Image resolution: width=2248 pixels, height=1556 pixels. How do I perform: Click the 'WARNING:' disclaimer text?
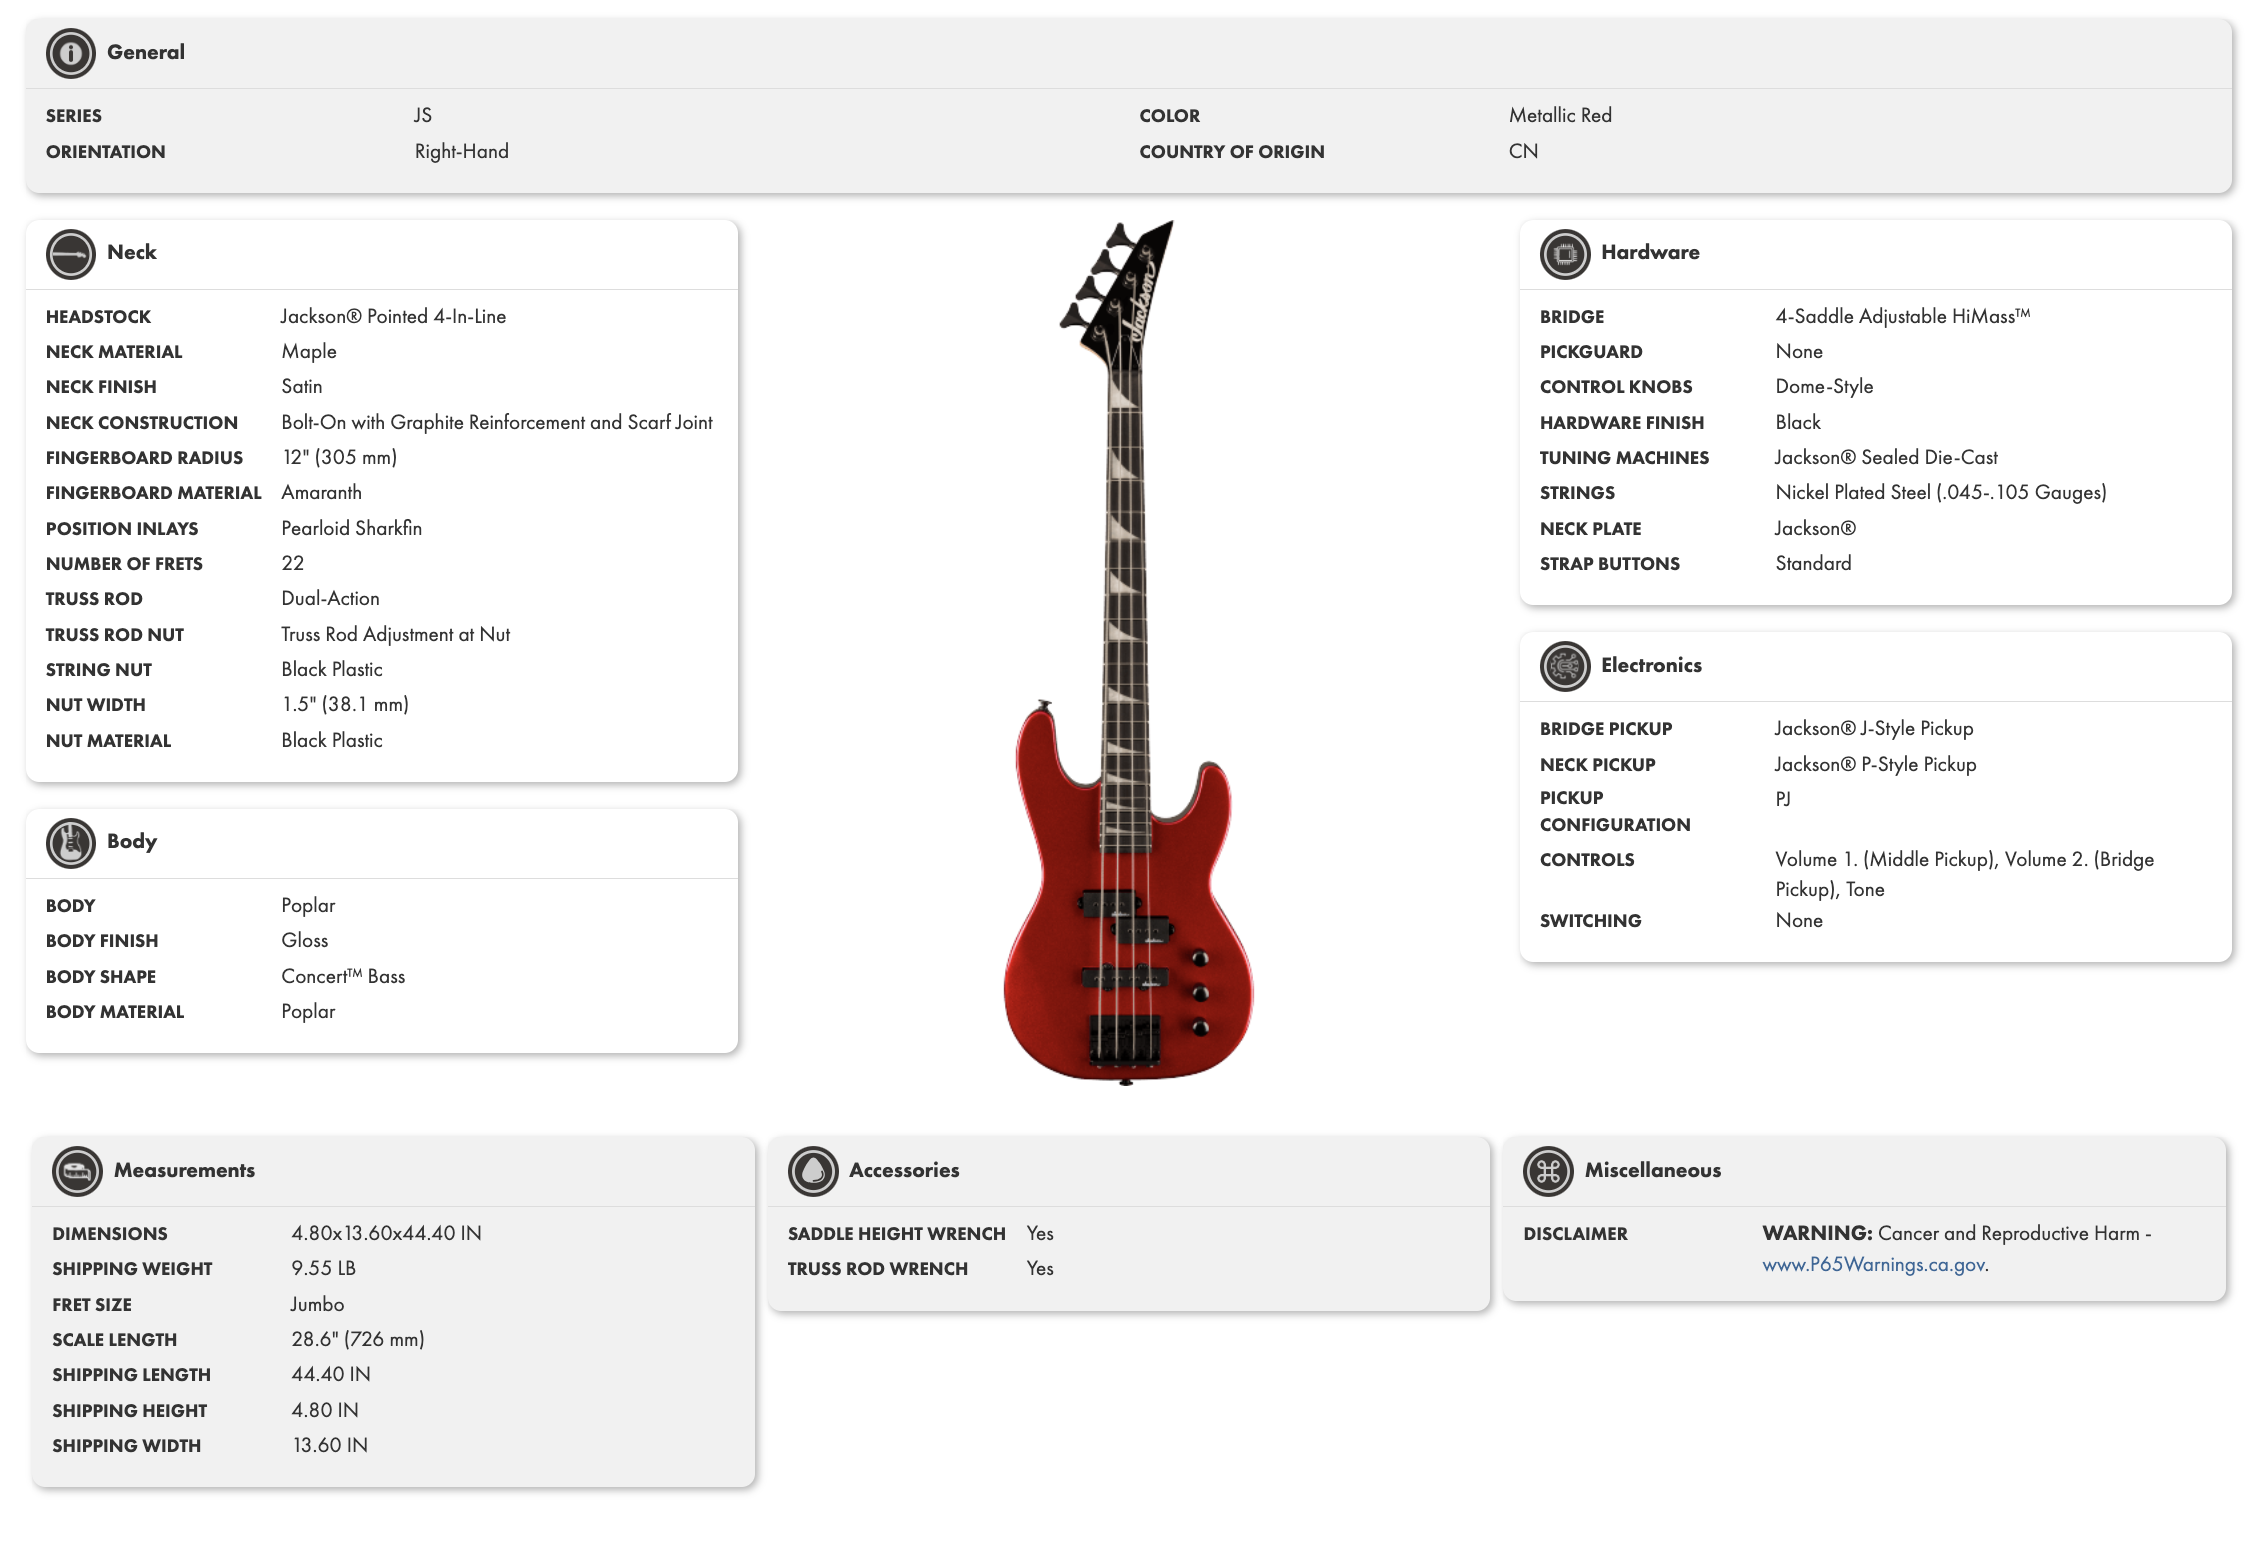(1817, 1233)
